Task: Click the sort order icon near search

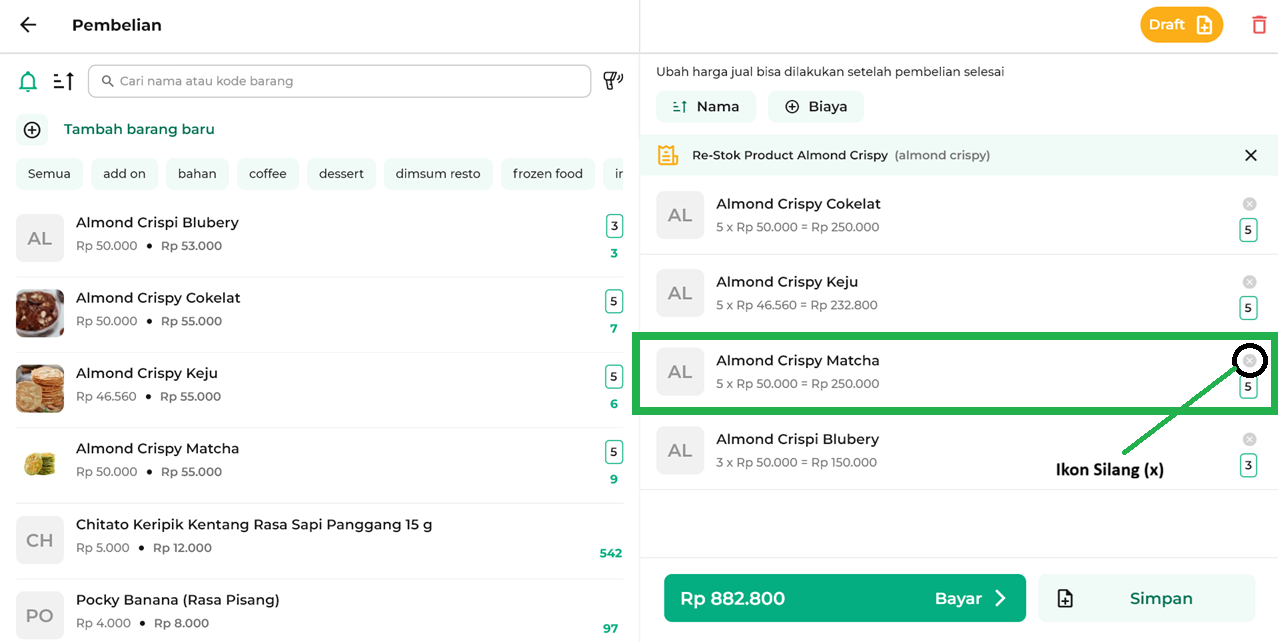Action: coord(63,82)
